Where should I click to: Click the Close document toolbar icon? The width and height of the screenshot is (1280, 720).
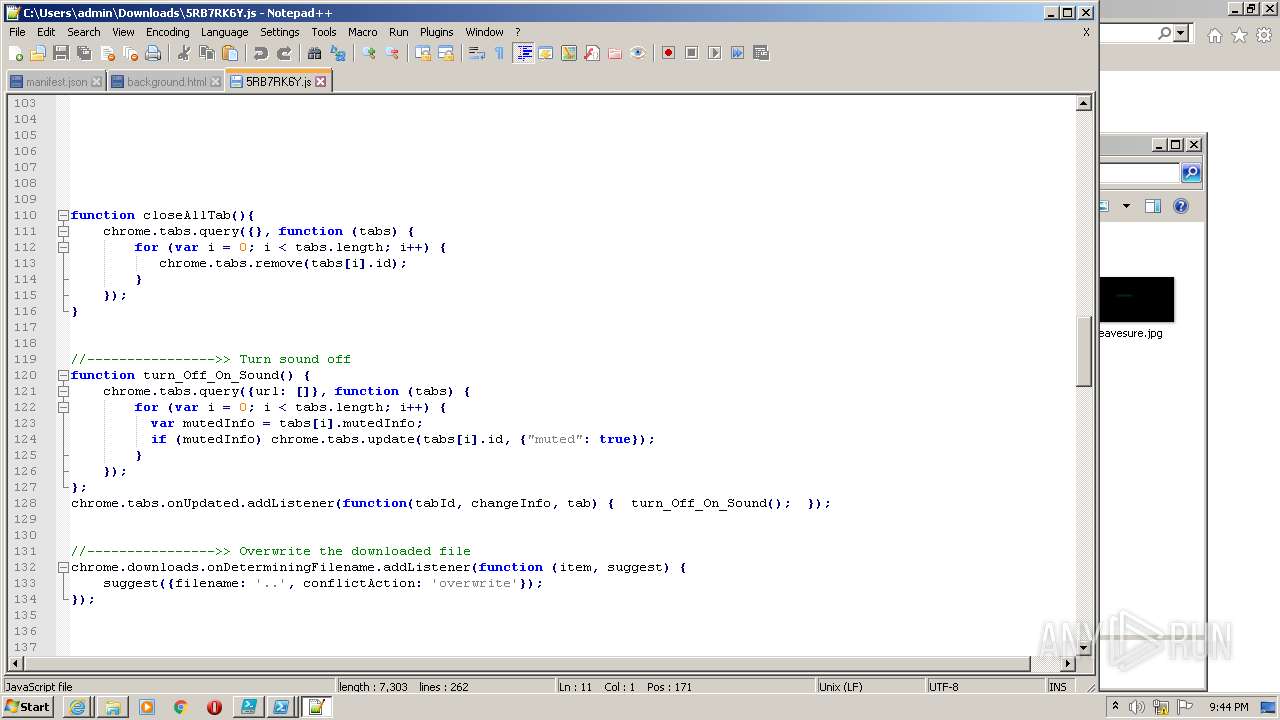click(107, 53)
